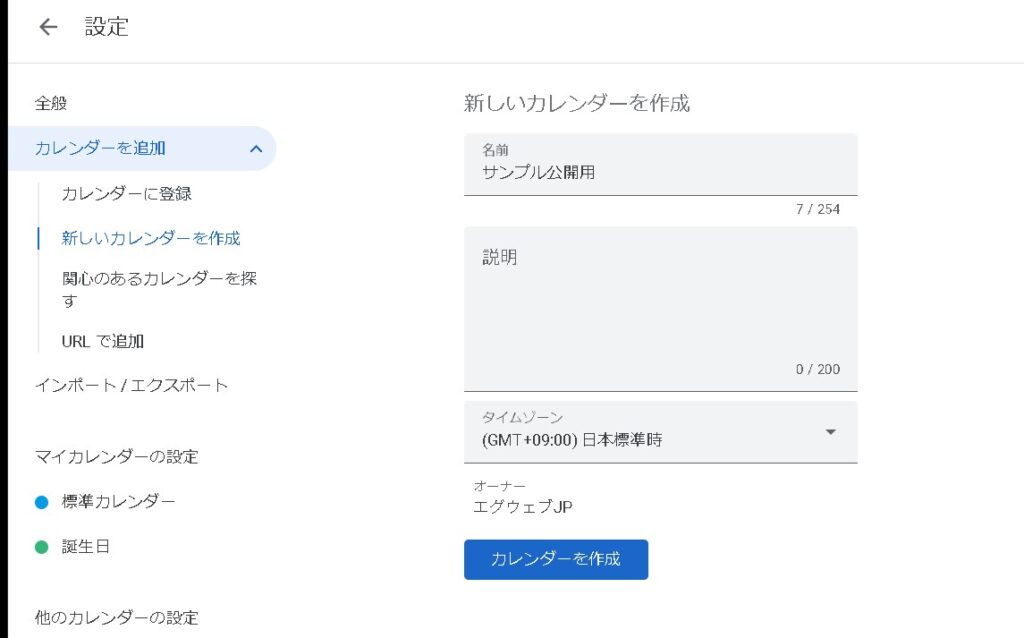The image size is (1024, 638).
Task: Click the blue dot for 標準カレンダー
Action: (41, 502)
